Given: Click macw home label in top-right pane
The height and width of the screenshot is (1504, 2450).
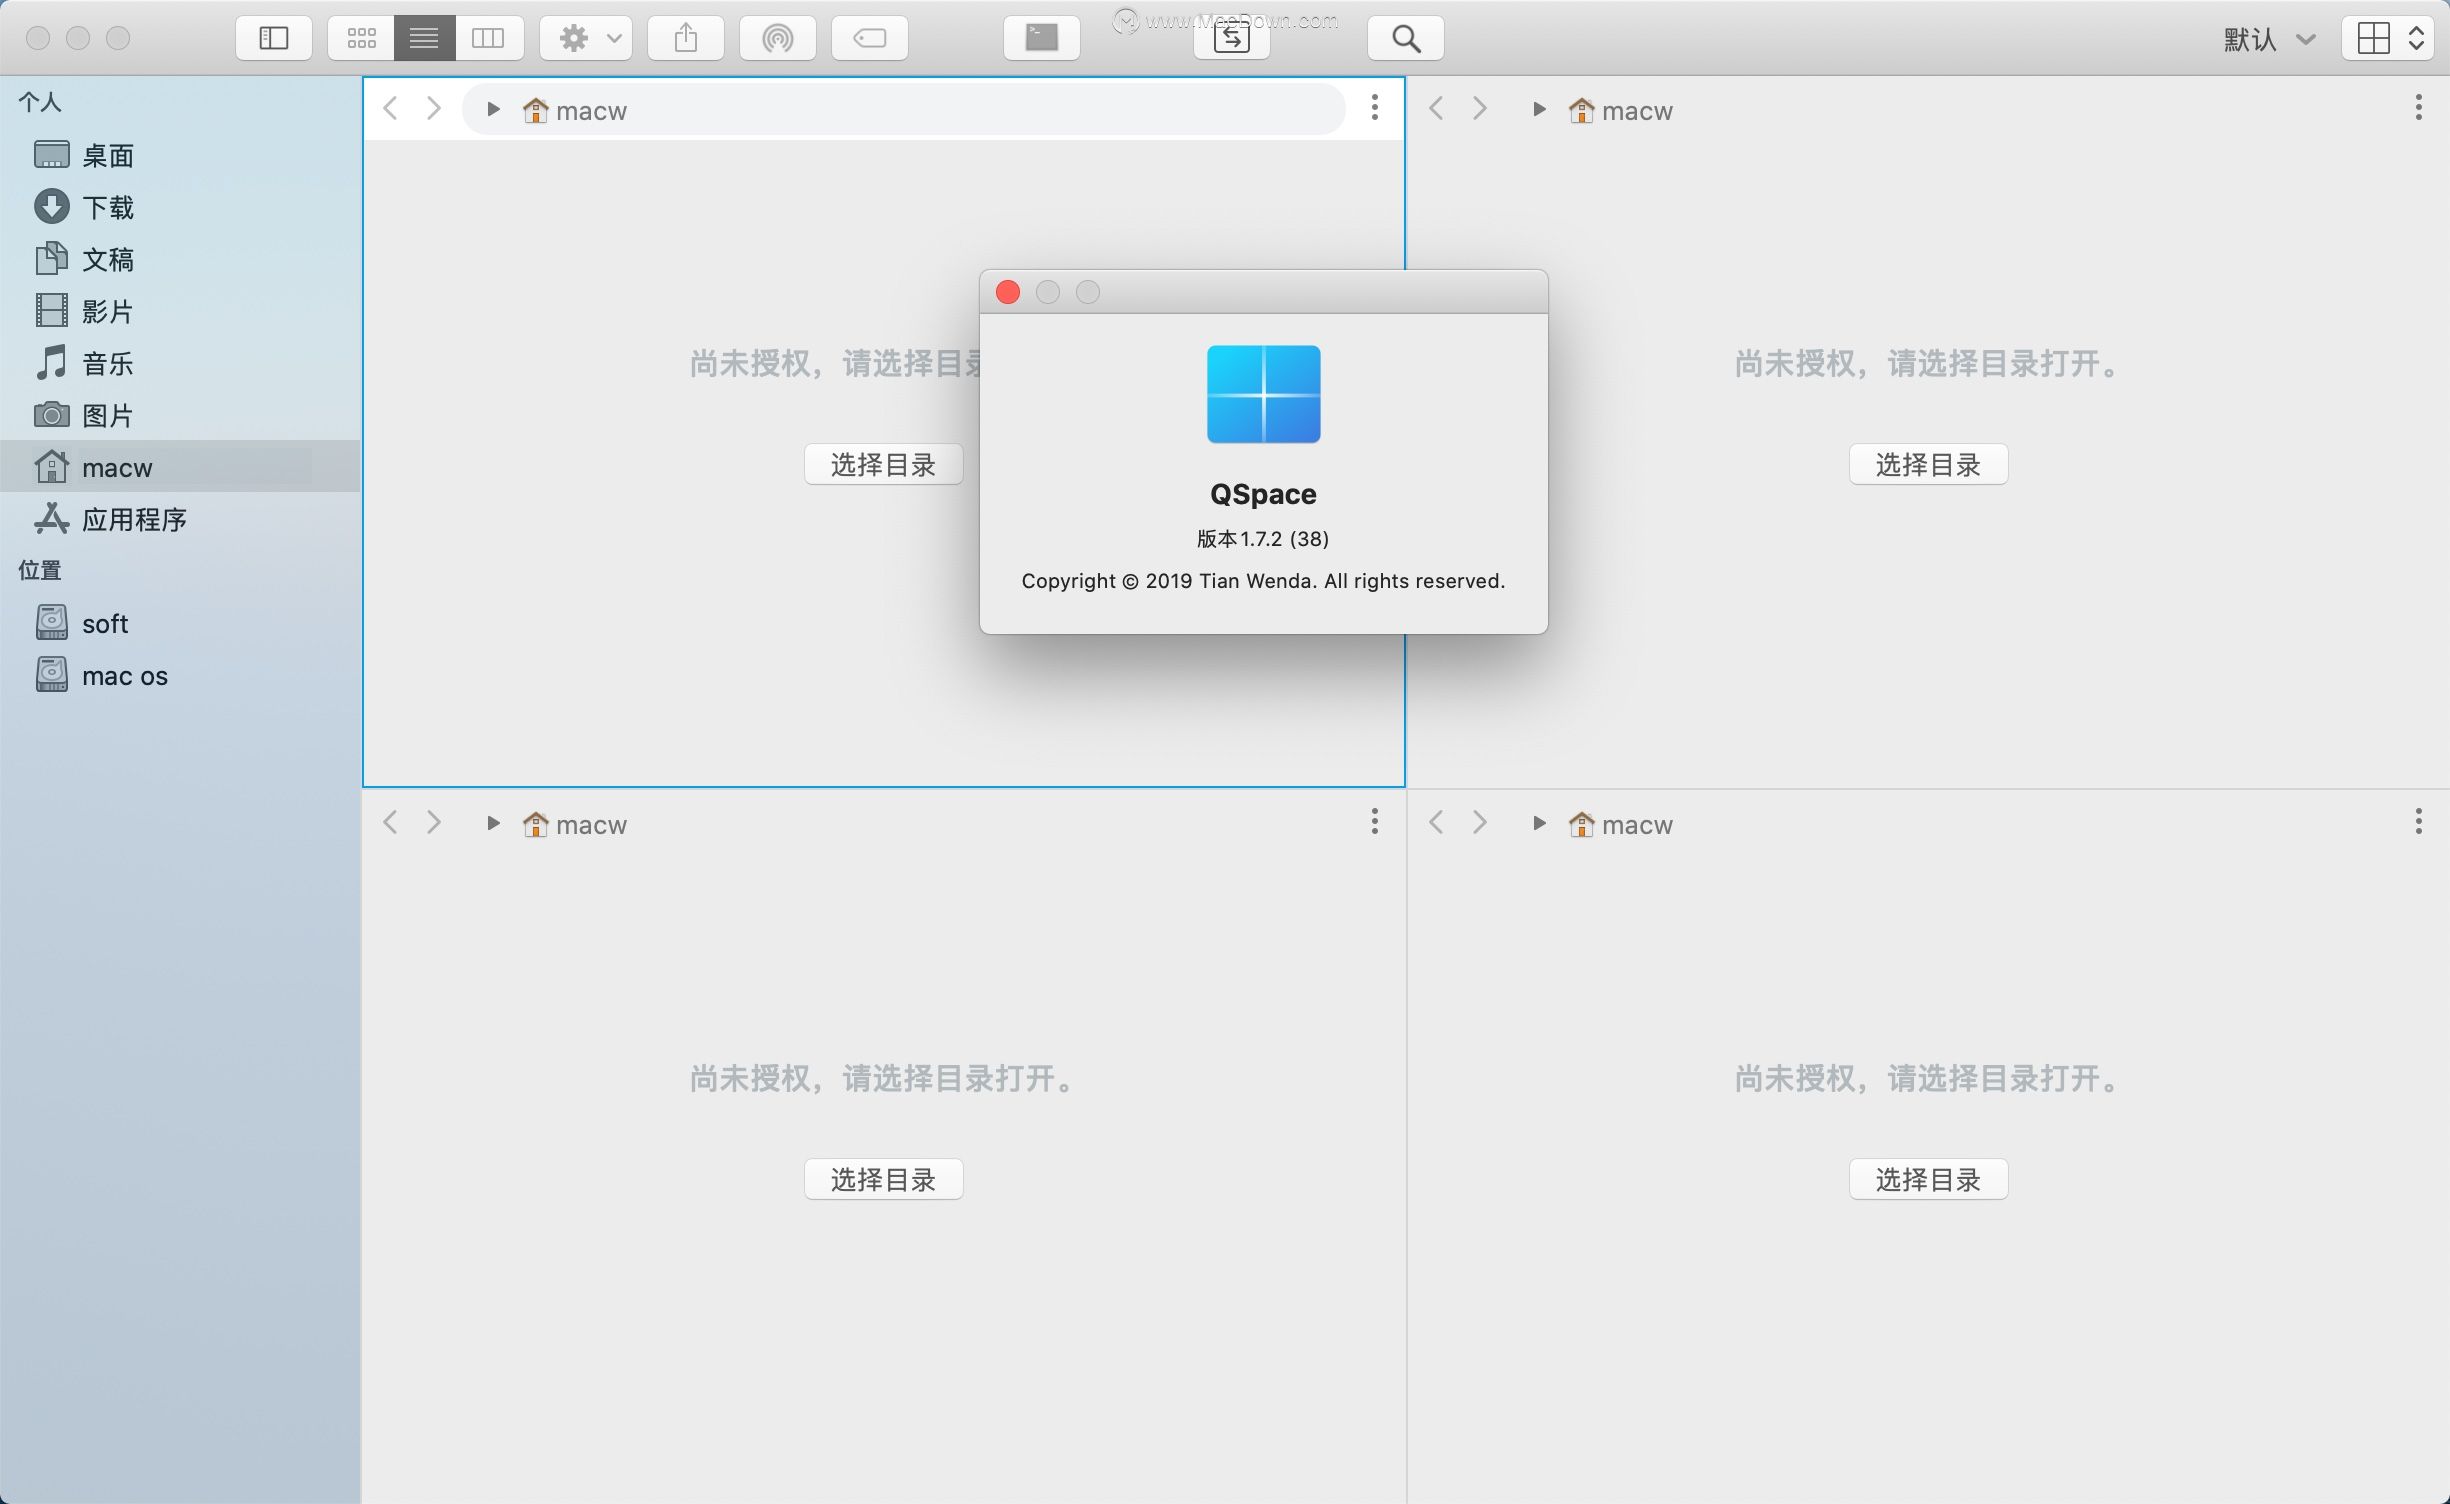Looking at the screenshot, I should (x=1620, y=110).
